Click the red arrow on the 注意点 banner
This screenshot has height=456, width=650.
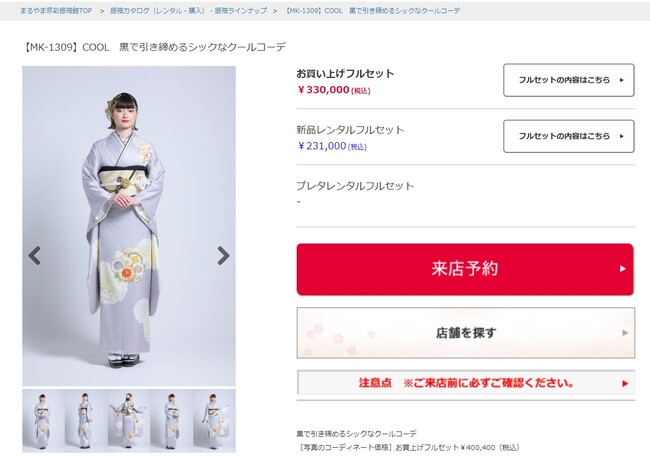(x=625, y=383)
